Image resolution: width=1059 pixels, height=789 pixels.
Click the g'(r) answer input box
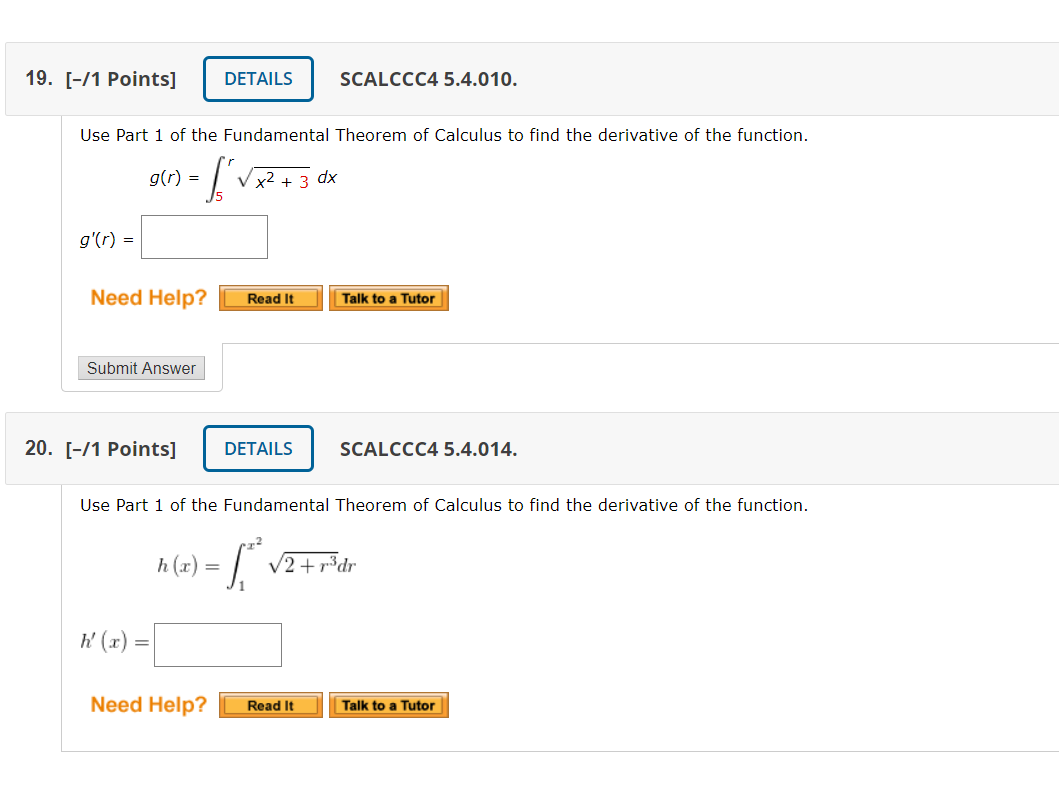click(204, 236)
